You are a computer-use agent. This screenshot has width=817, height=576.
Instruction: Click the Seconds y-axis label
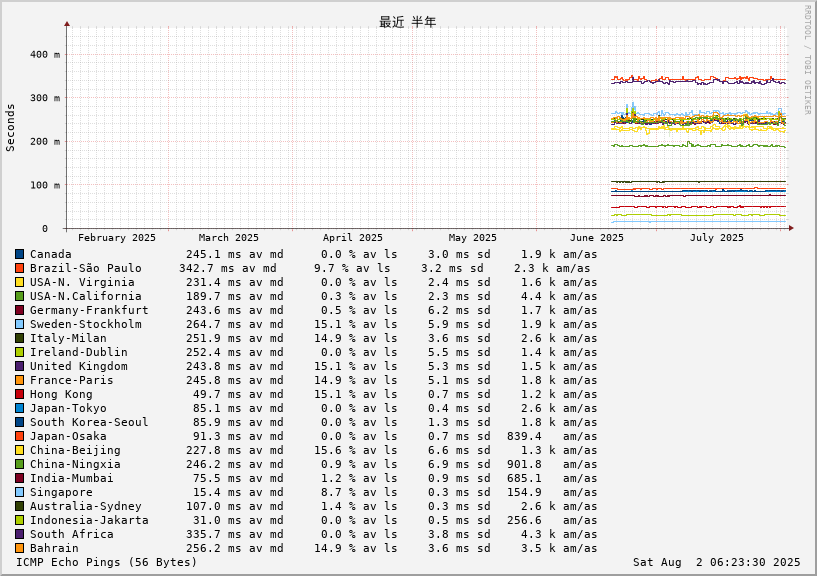pos(10,128)
